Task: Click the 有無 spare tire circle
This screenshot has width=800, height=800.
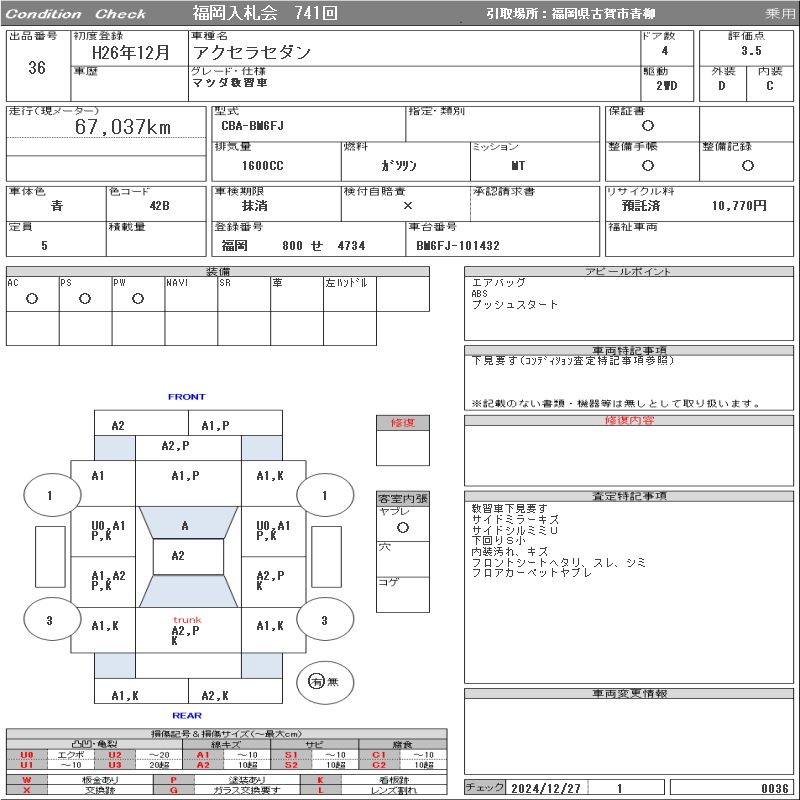Action: point(324,682)
